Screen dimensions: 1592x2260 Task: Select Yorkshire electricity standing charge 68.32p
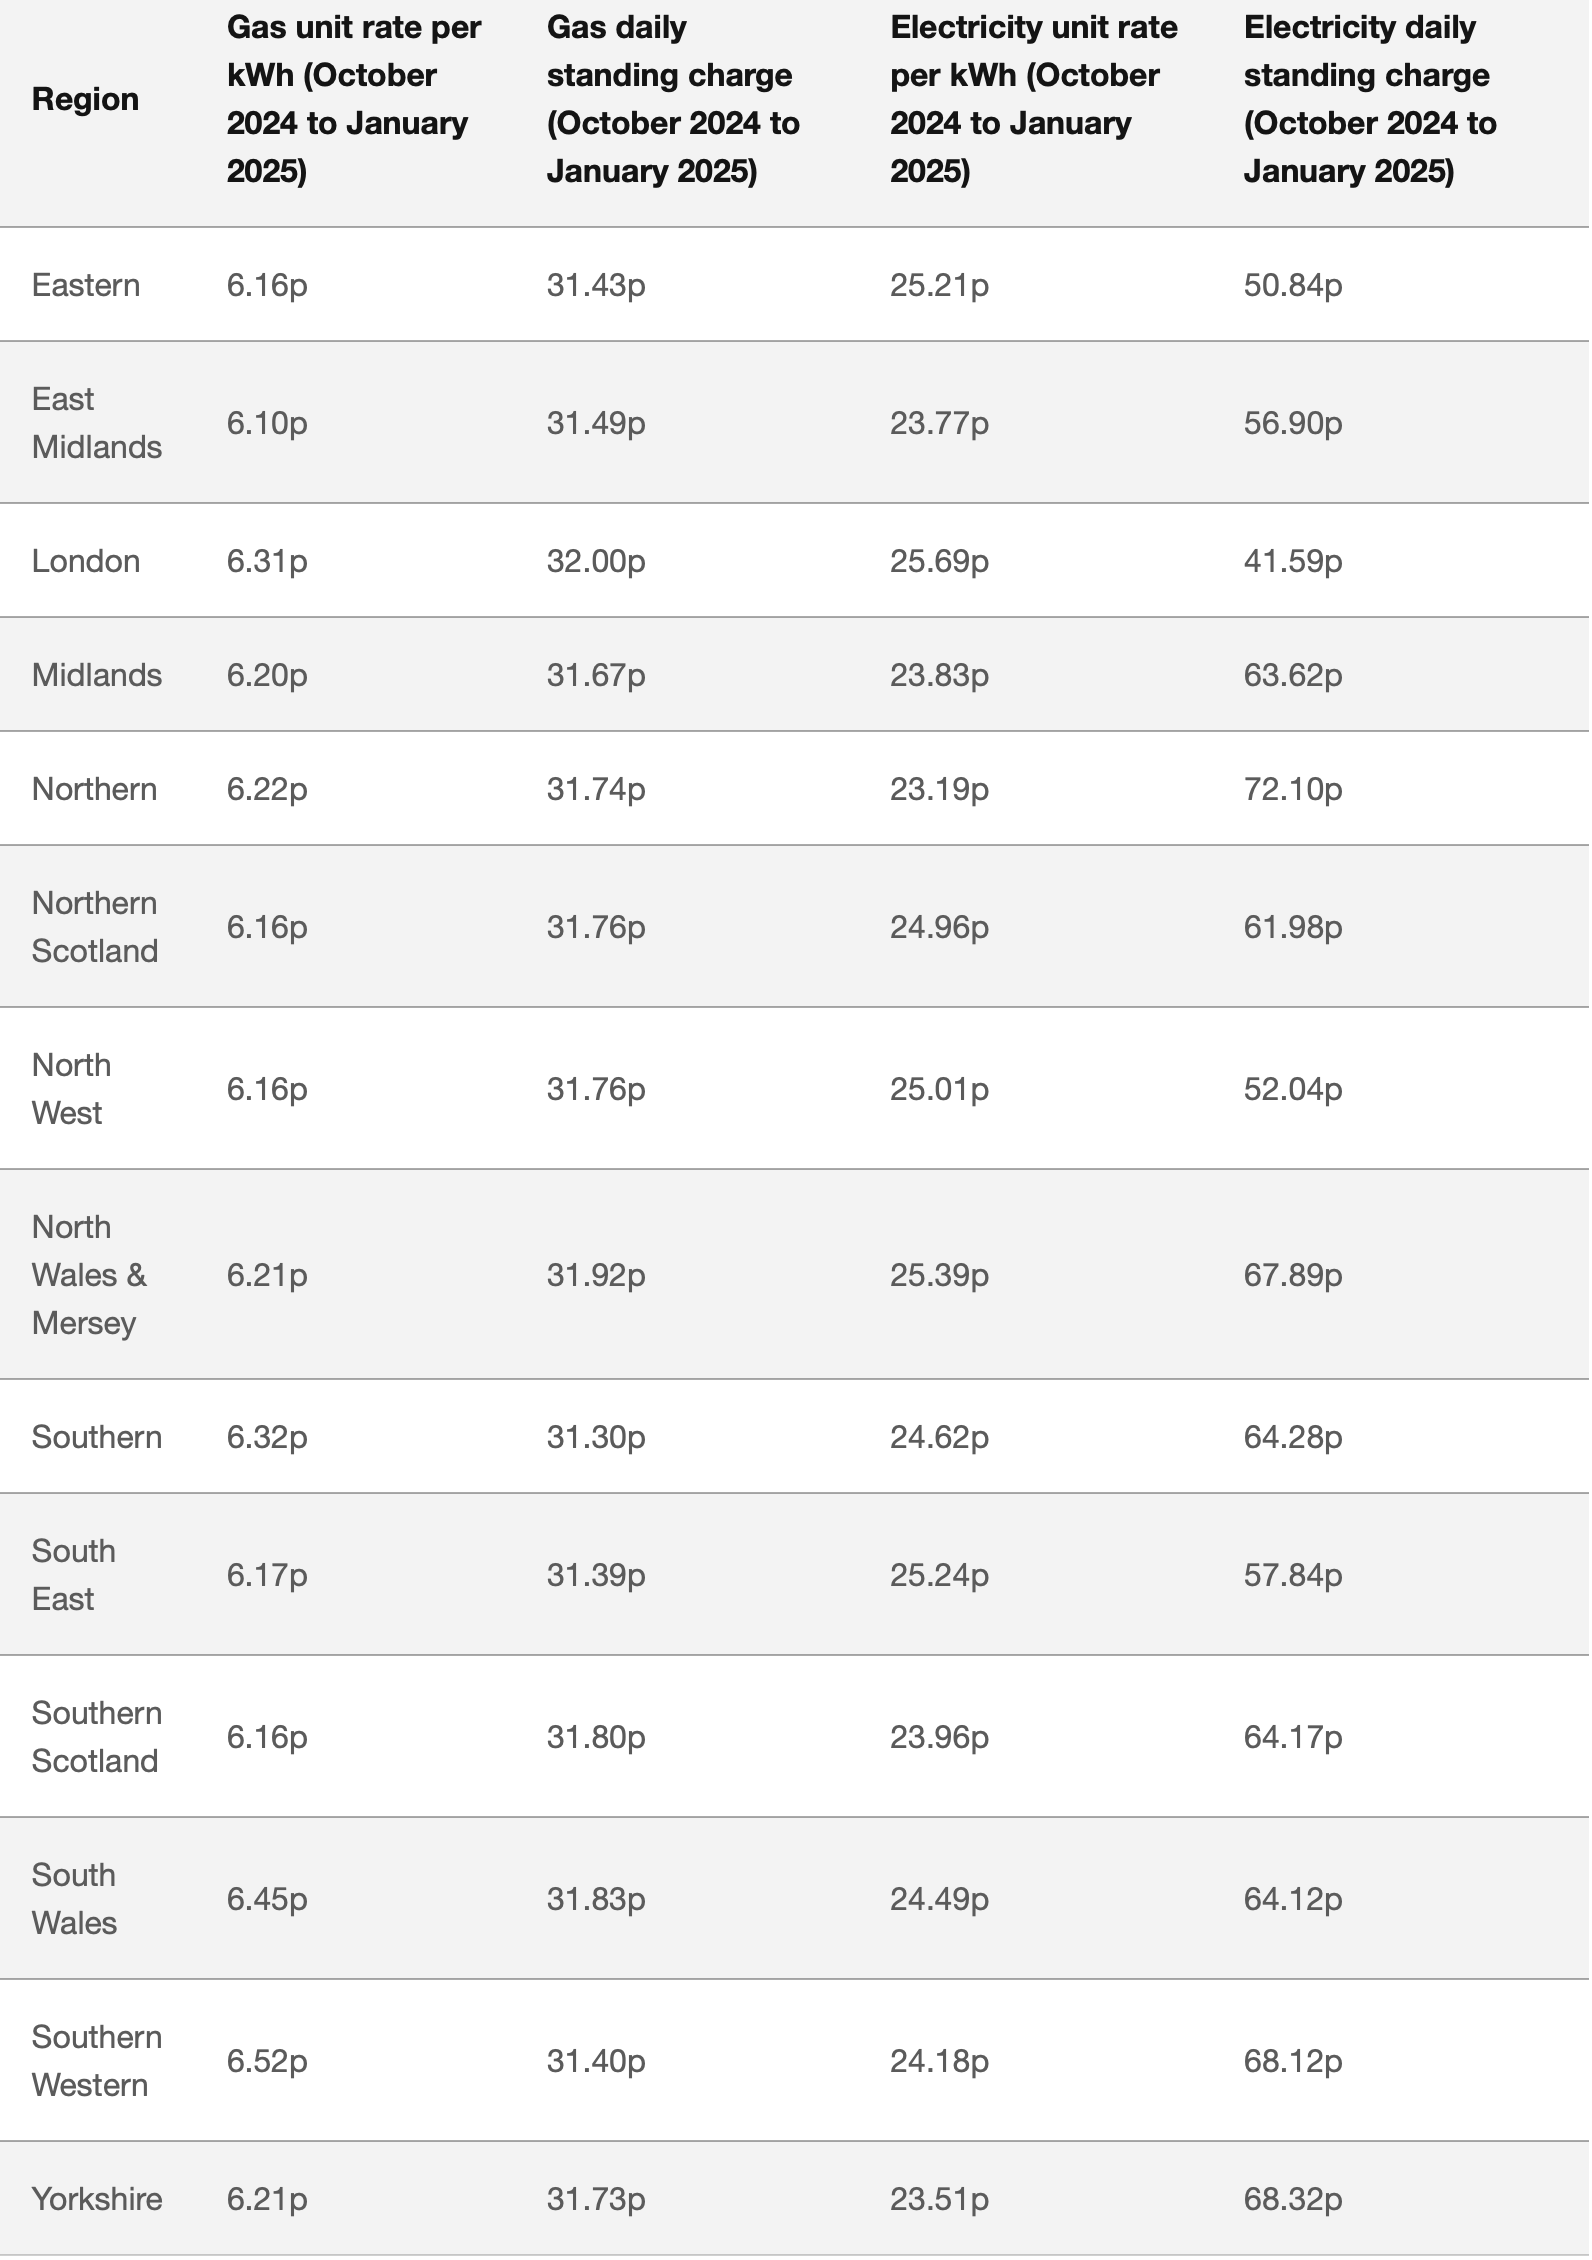1293,2199
